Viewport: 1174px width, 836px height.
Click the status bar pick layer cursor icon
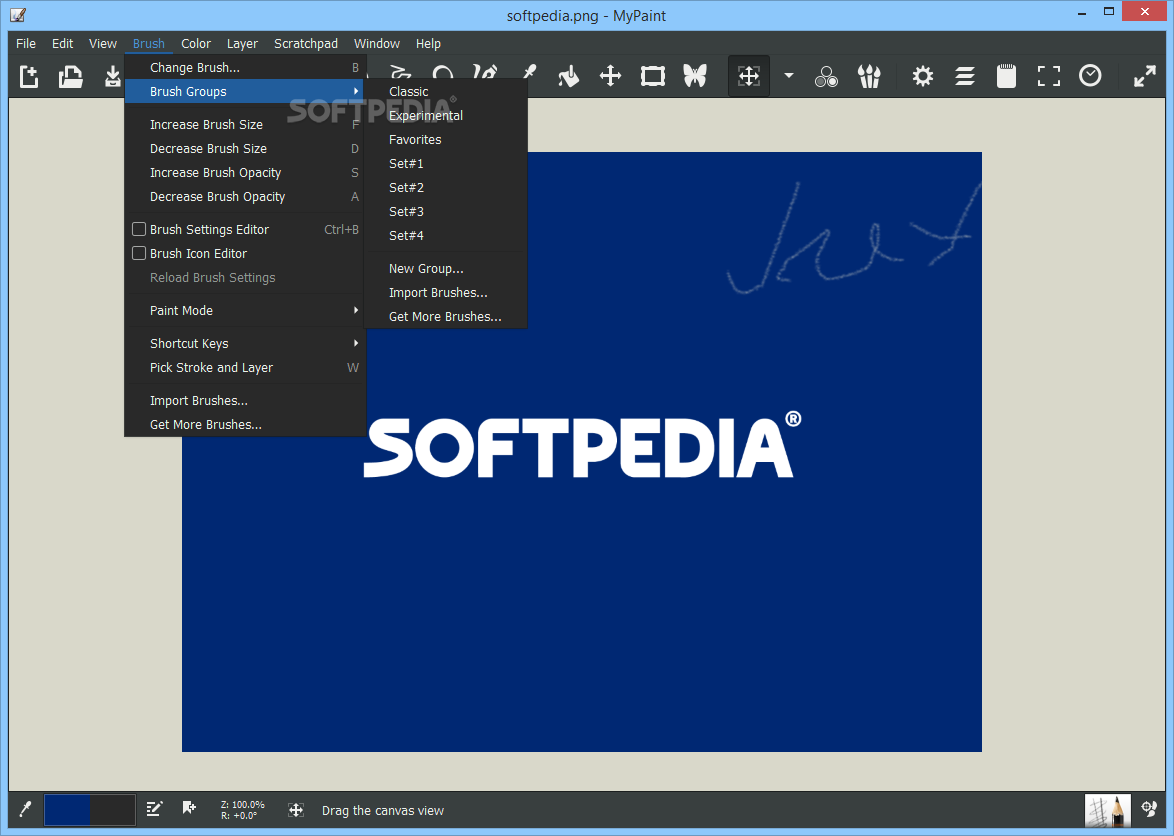(x=189, y=808)
